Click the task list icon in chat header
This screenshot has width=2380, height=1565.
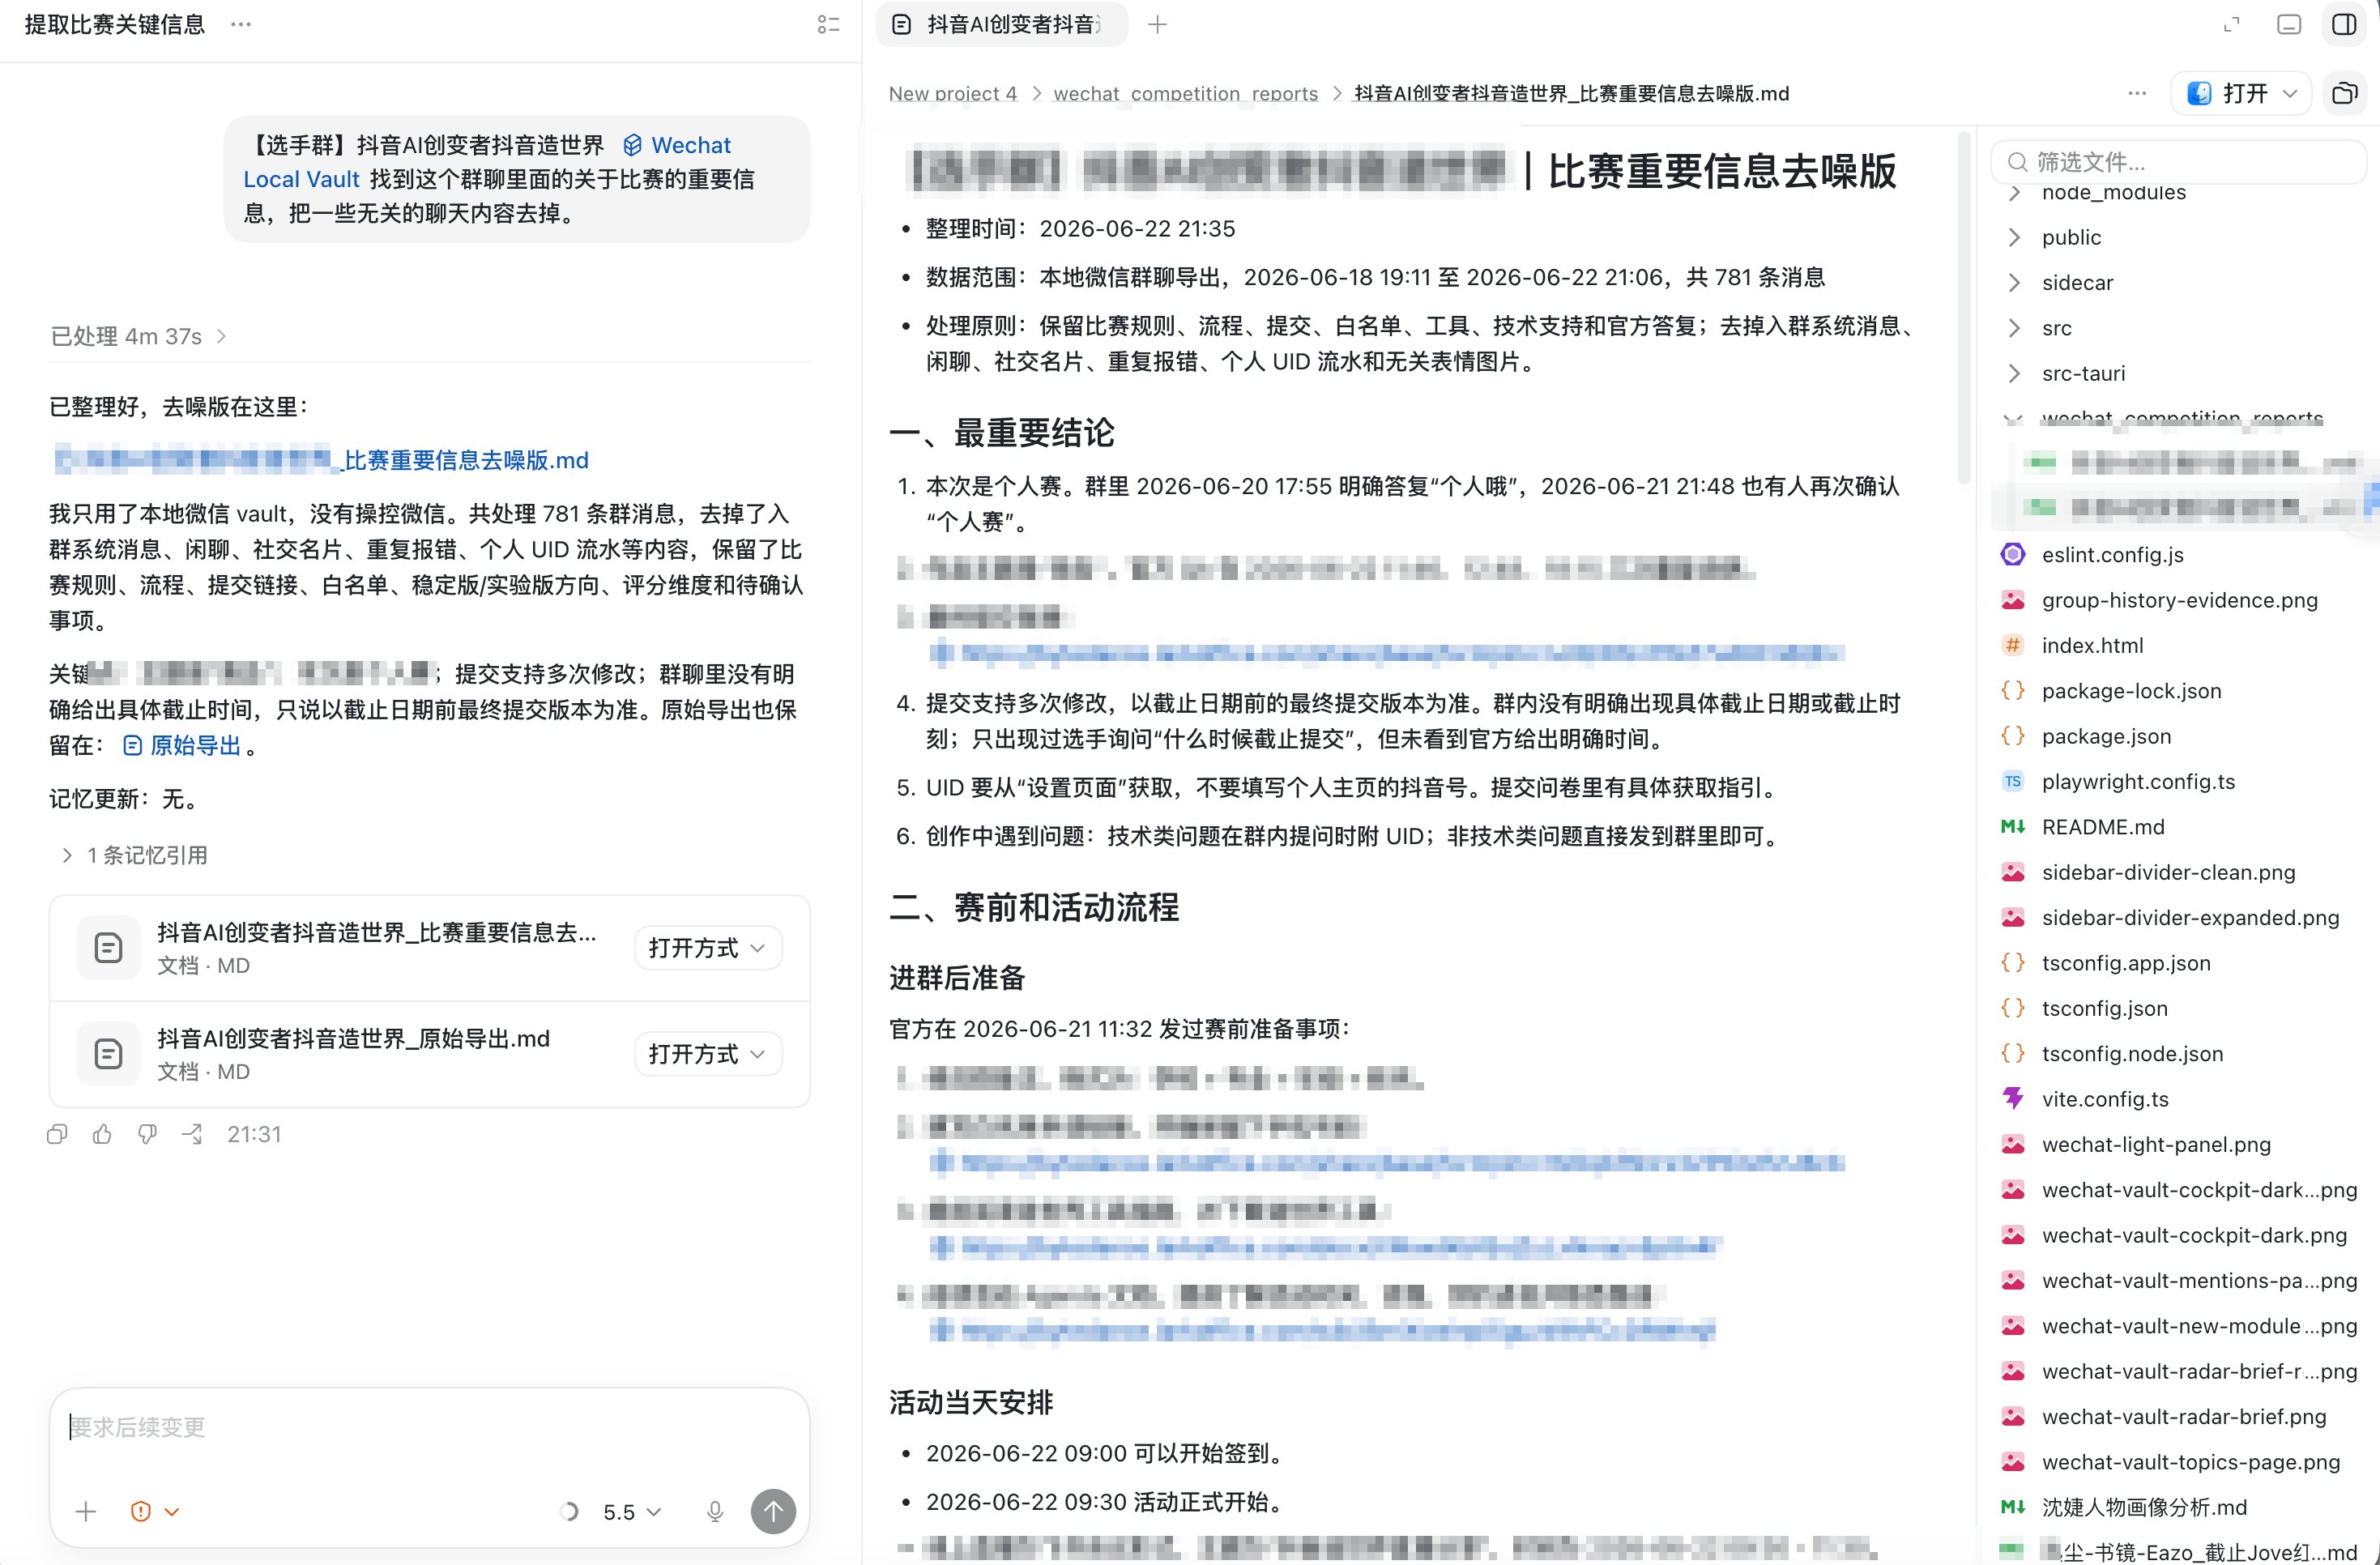click(828, 24)
